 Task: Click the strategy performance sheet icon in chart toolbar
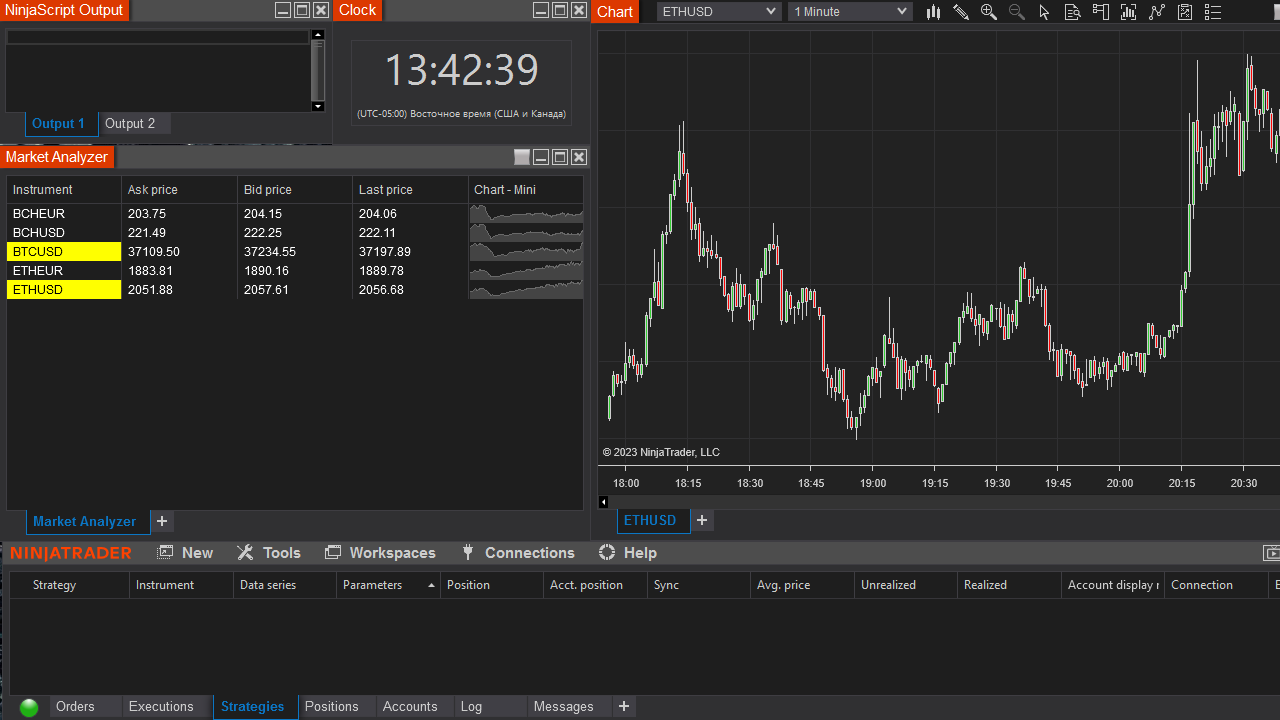click(x=1185, y=12)
